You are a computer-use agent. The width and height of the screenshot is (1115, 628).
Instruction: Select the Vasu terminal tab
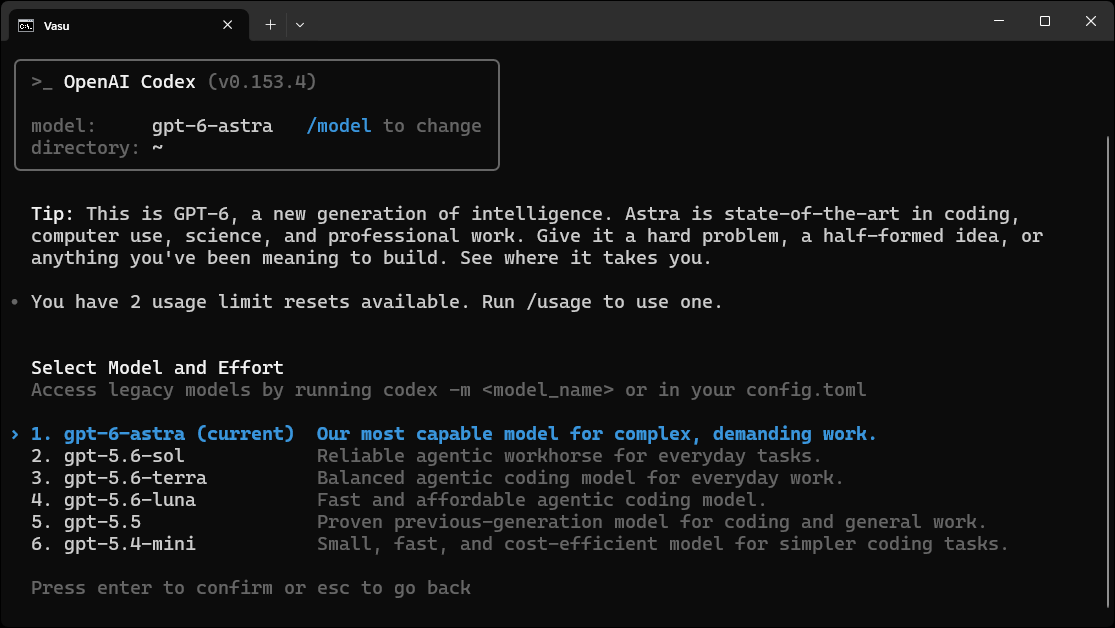129,26
